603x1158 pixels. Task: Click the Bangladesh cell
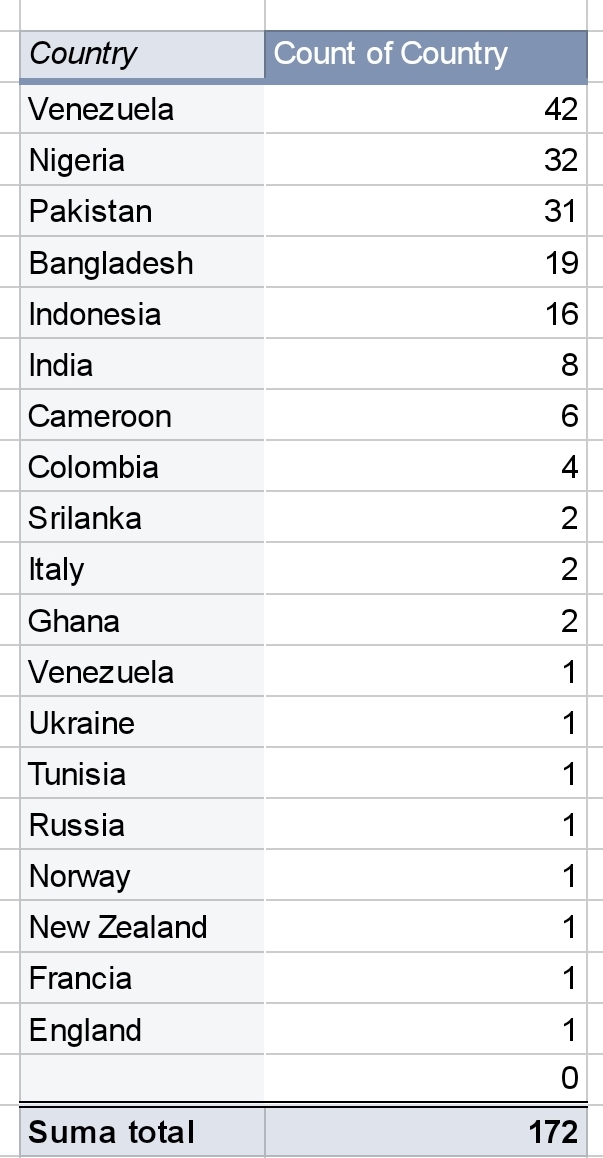[142, 262]
